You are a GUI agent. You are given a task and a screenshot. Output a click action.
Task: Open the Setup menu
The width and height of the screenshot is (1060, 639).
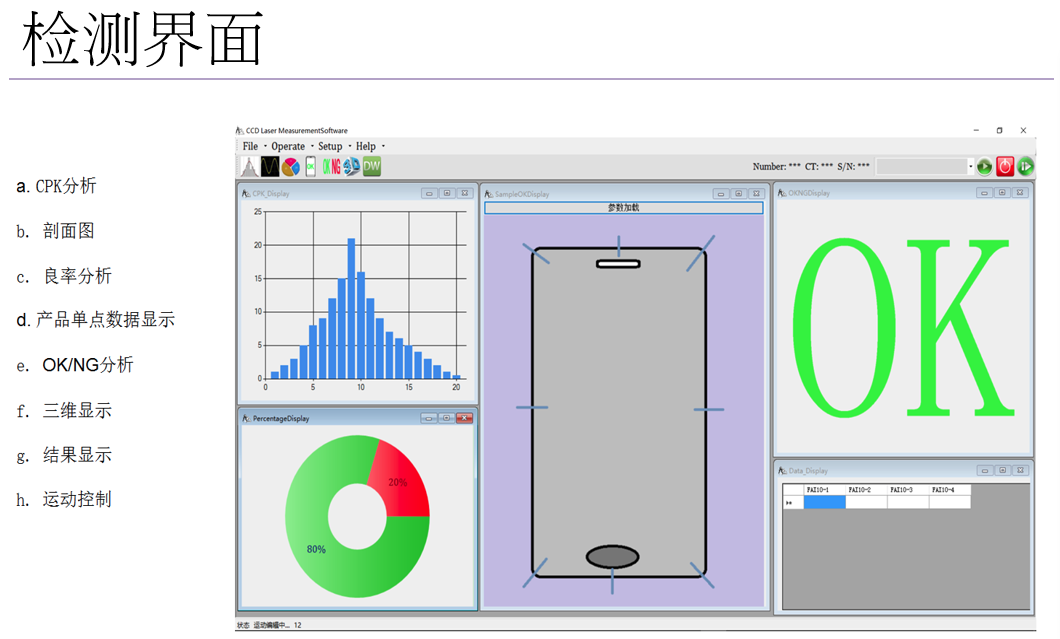(x=330, y=146)
